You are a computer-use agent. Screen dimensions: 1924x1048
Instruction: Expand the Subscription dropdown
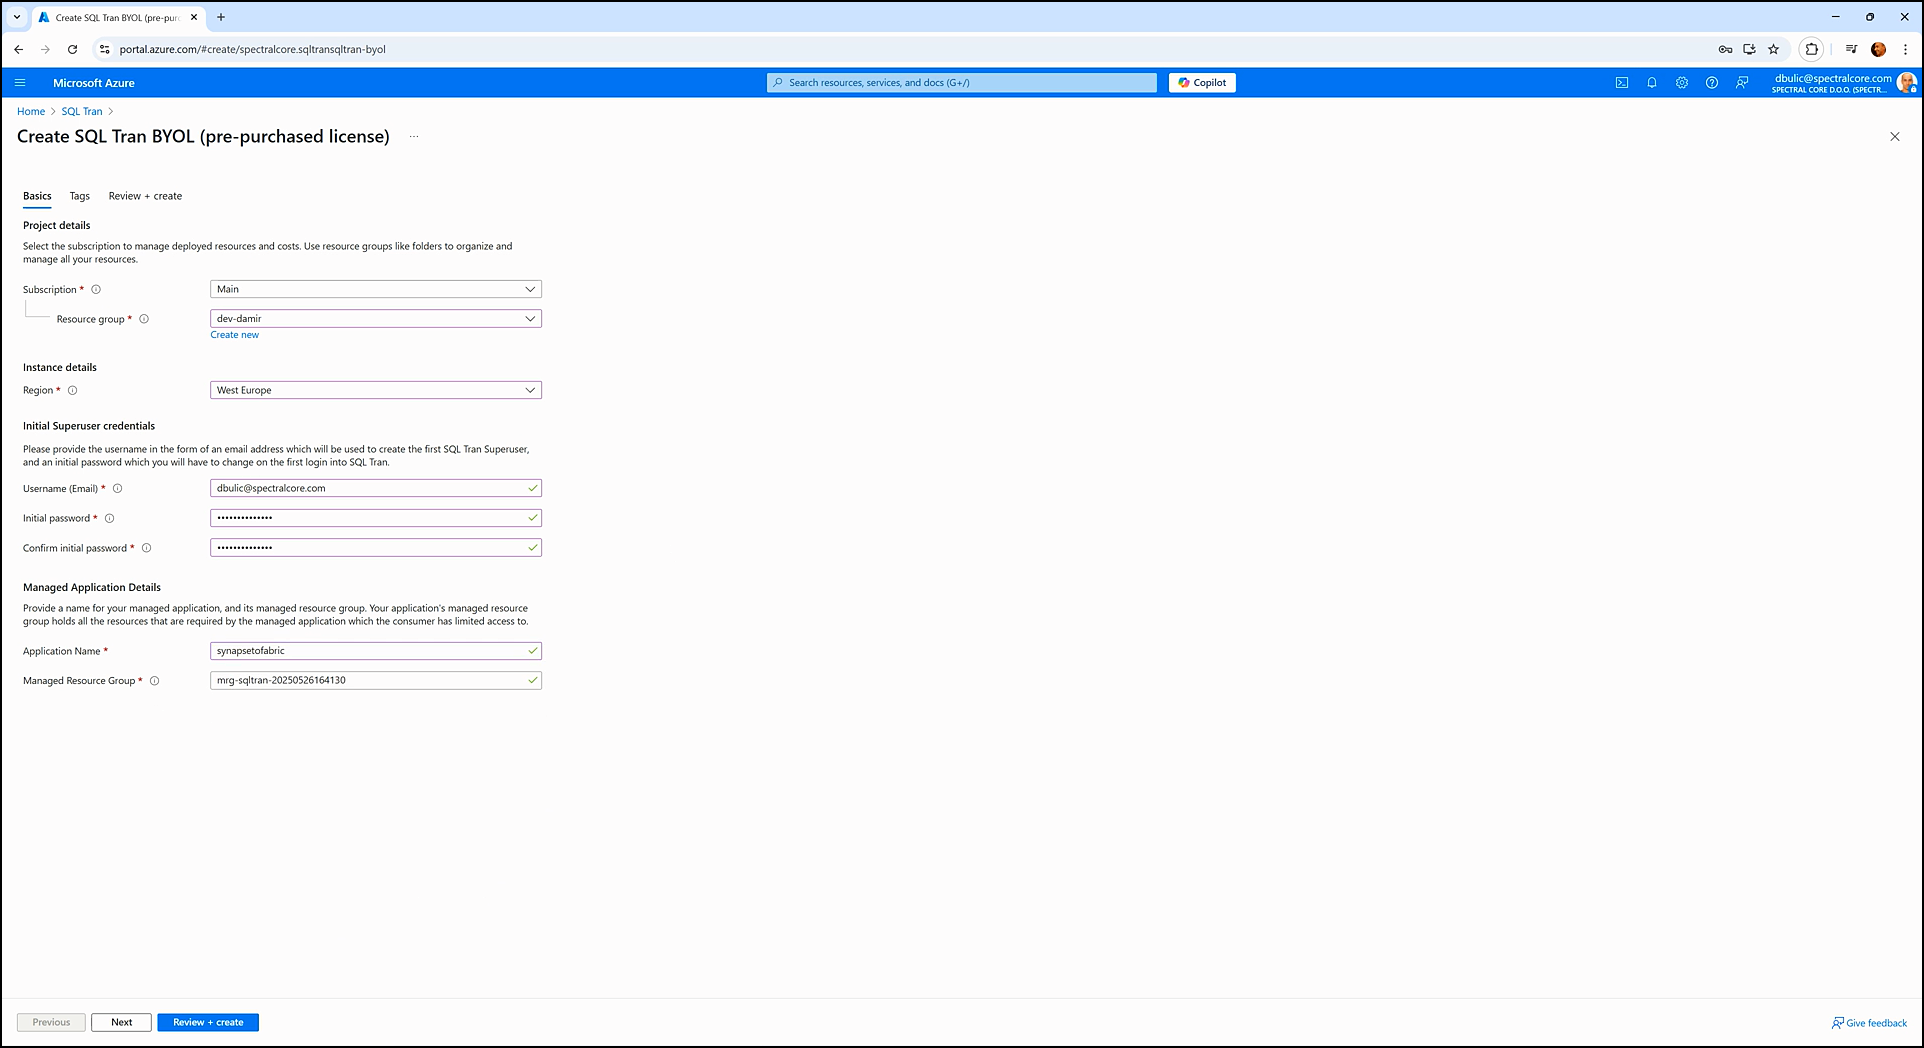pyautogui.click(x=376, y=289)
